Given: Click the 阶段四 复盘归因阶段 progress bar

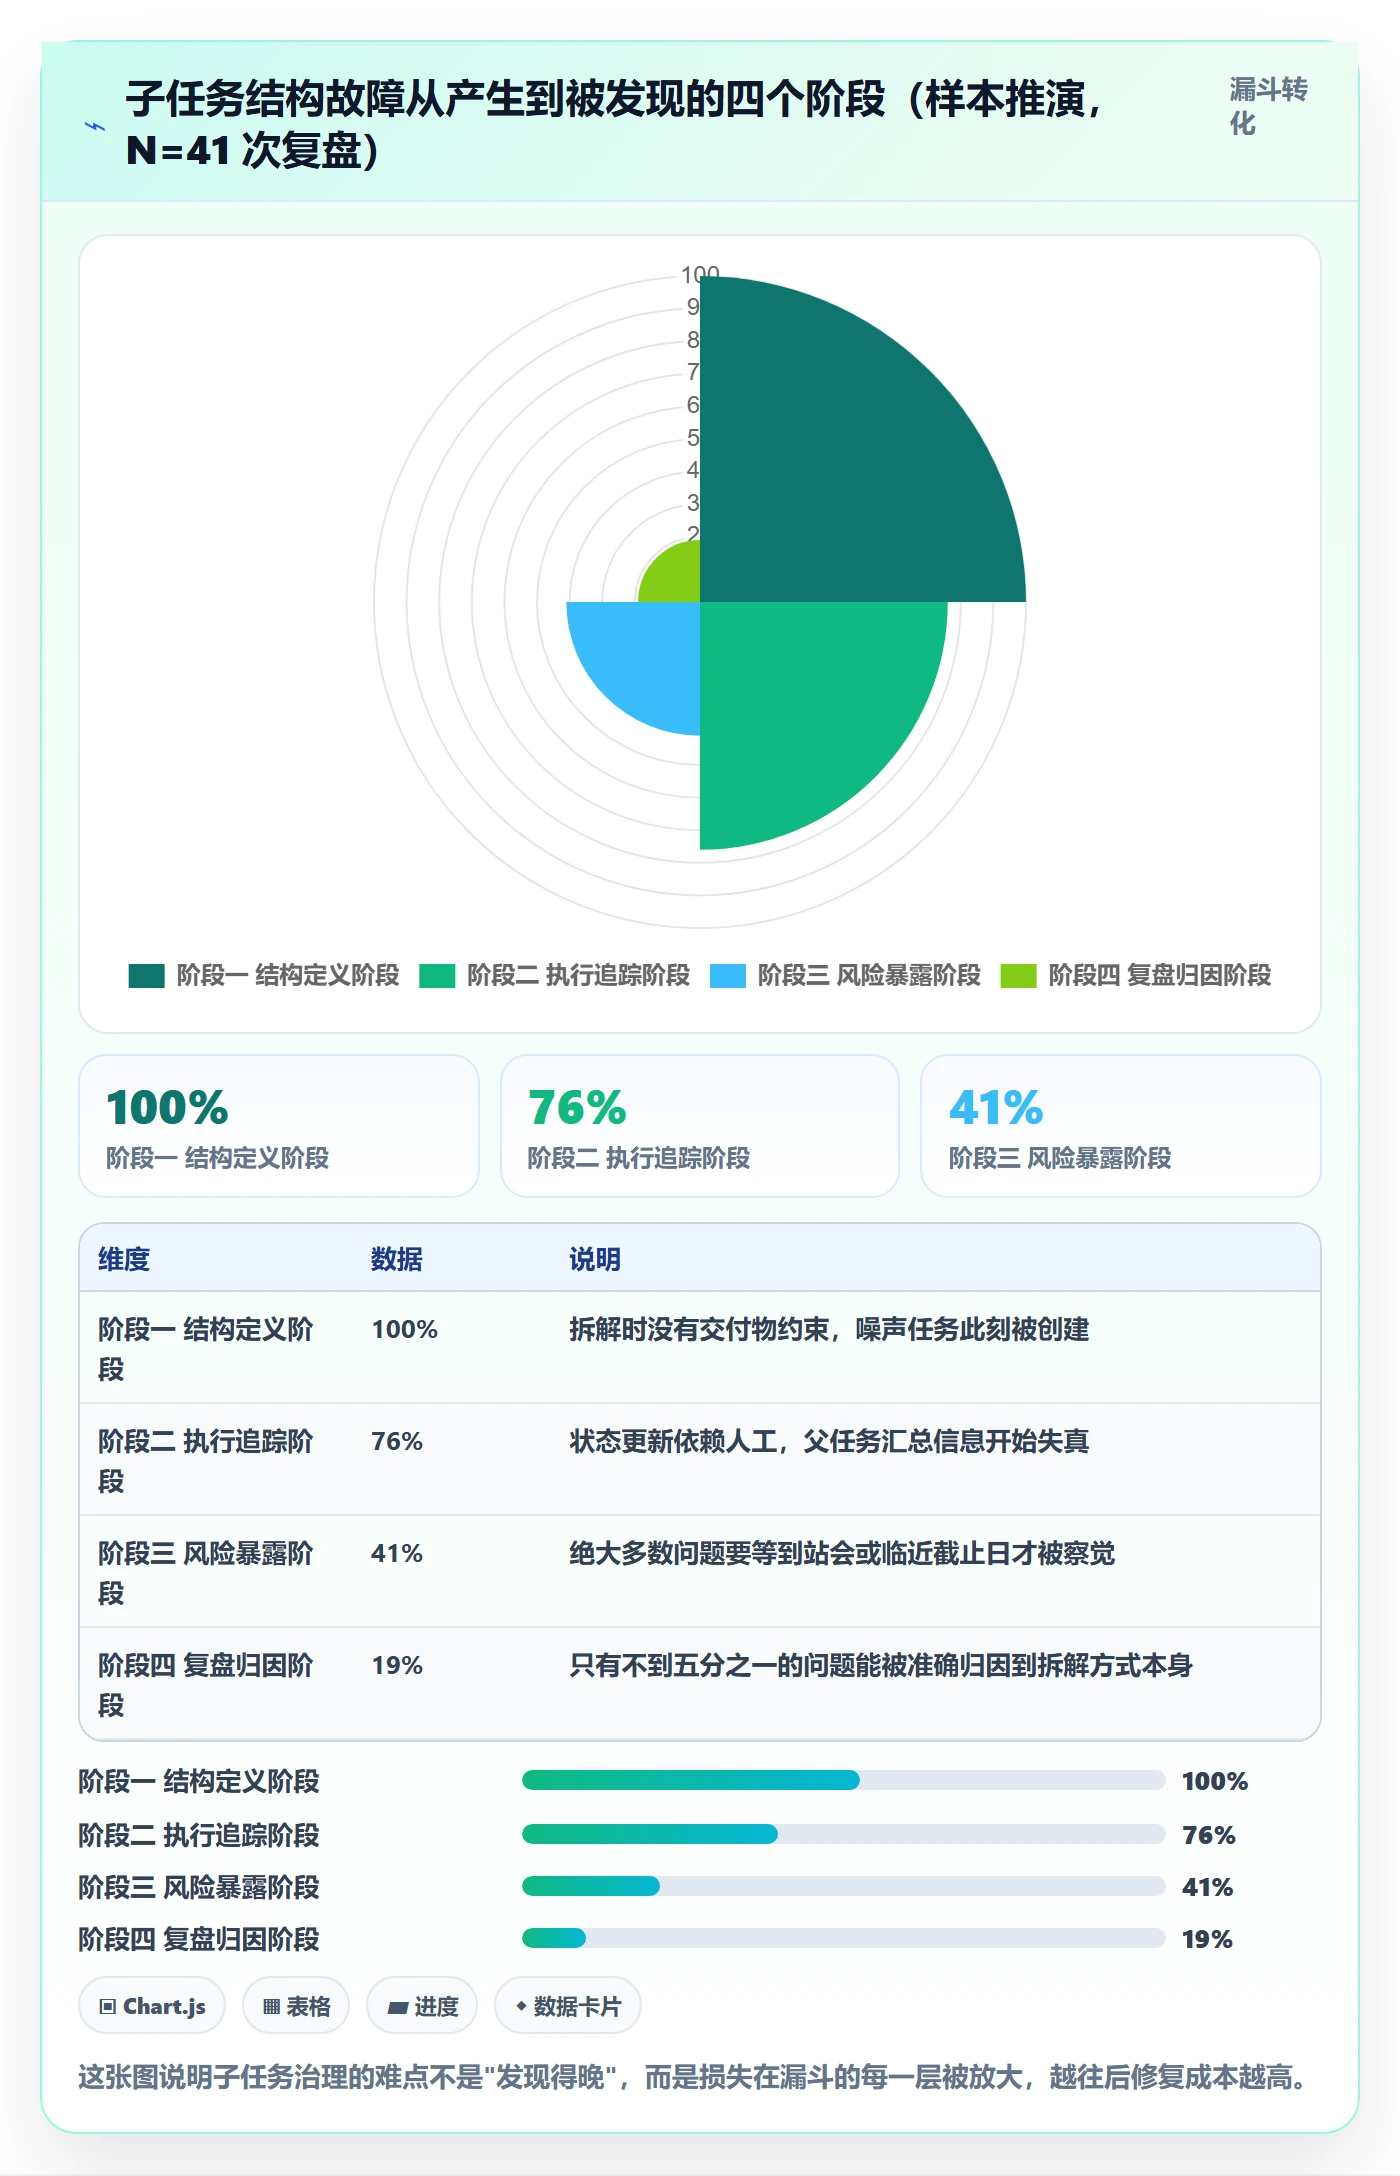Looking at the screenshot, I should [843, 1938].
